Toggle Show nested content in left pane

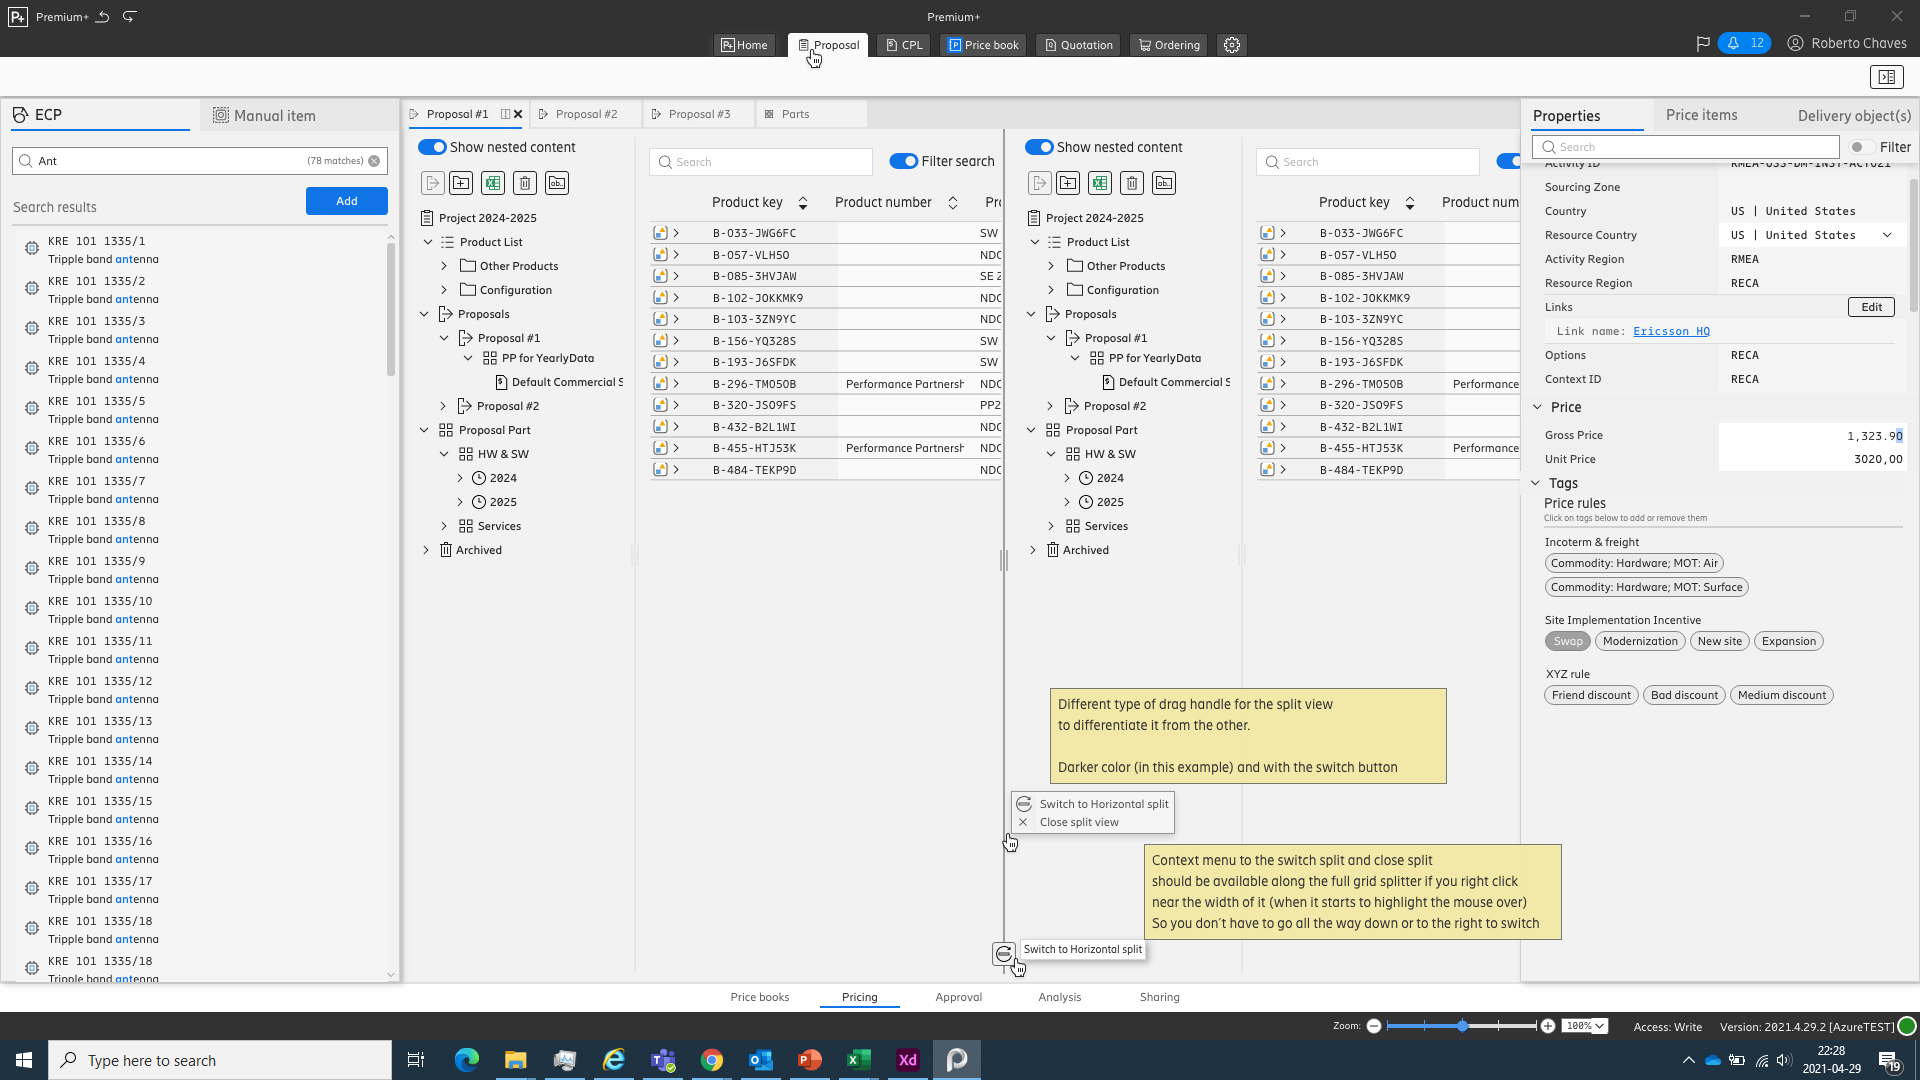(432, 147)
